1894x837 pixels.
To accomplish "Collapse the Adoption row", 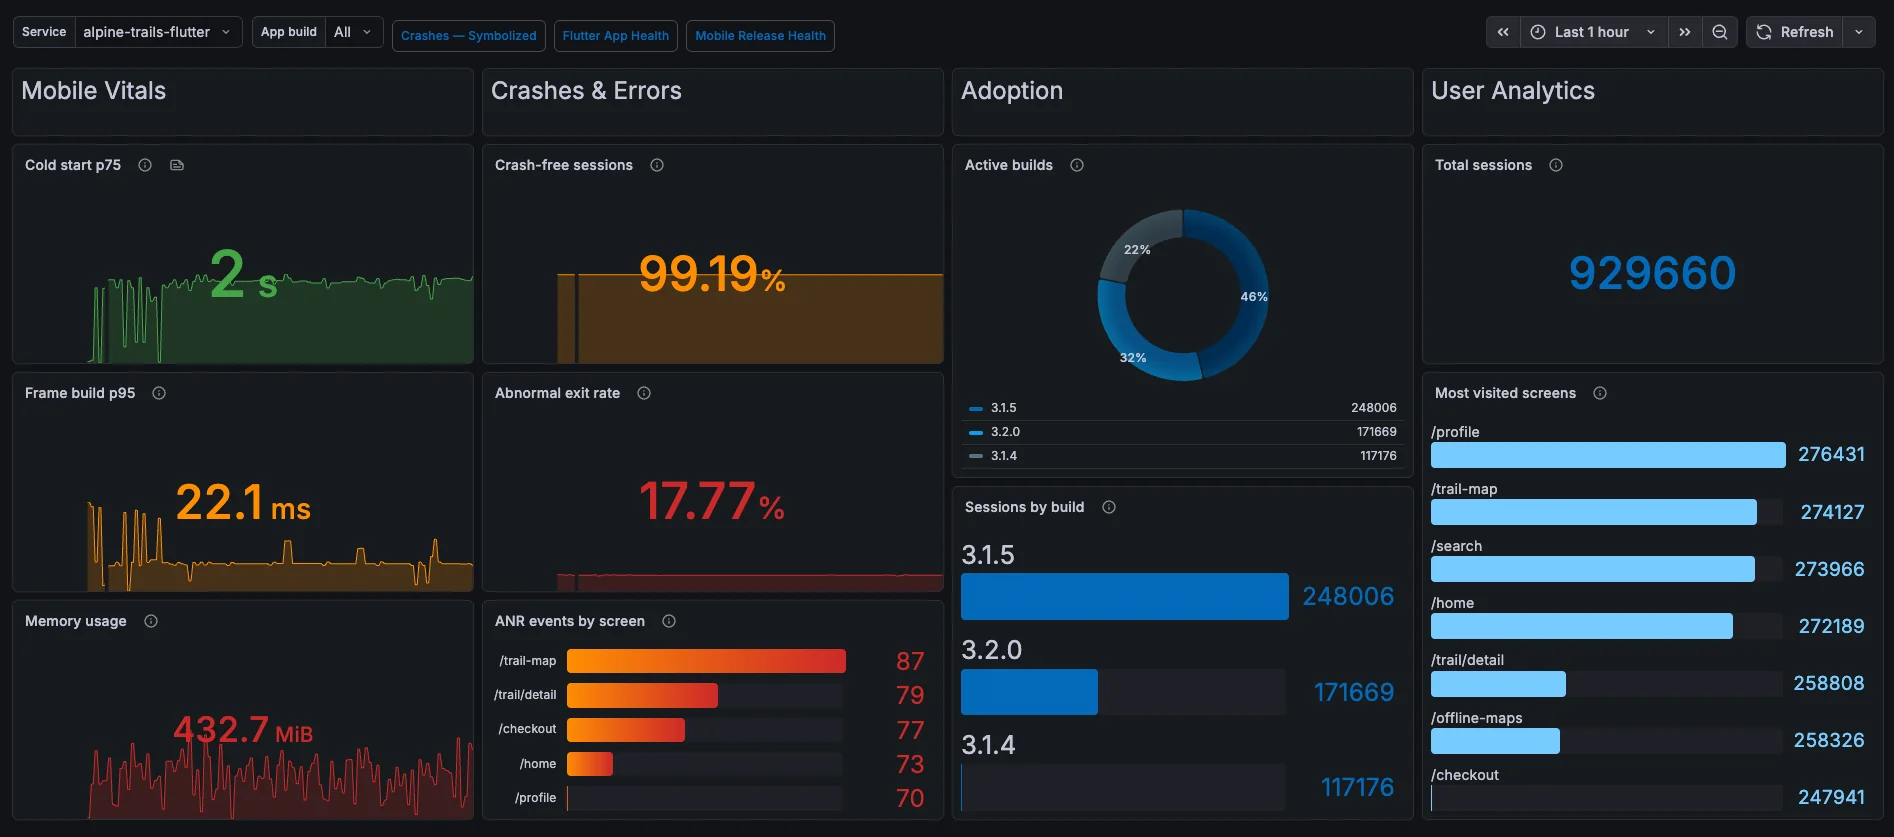I will (x=1012, y=91).
